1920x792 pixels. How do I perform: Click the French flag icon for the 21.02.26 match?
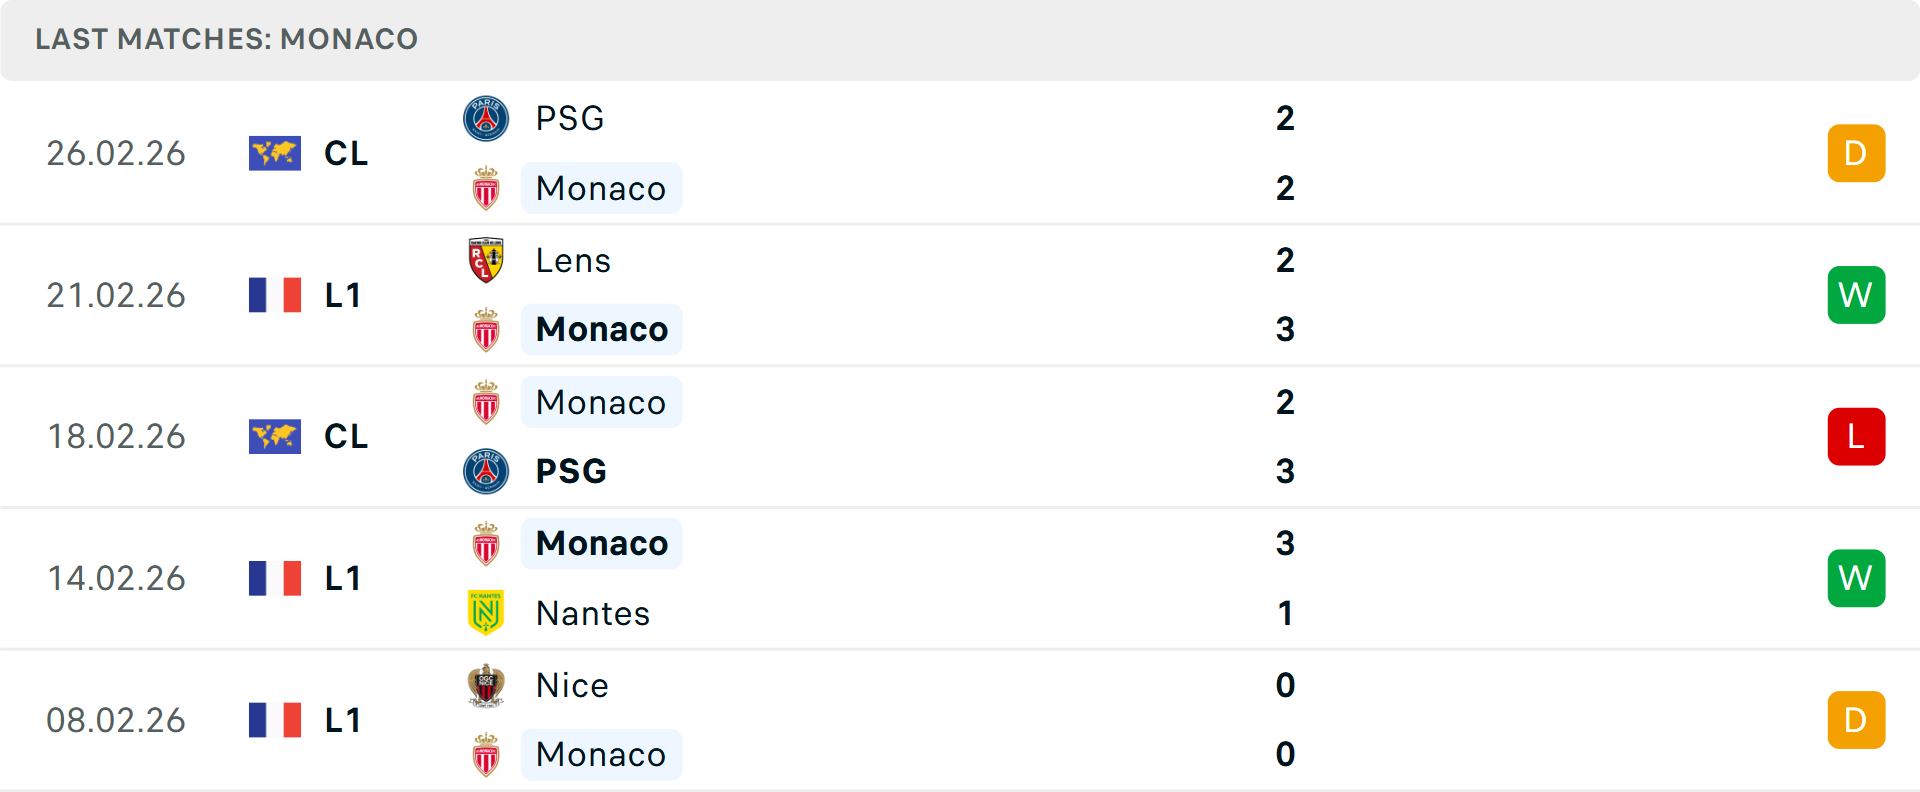coord(274,295)
